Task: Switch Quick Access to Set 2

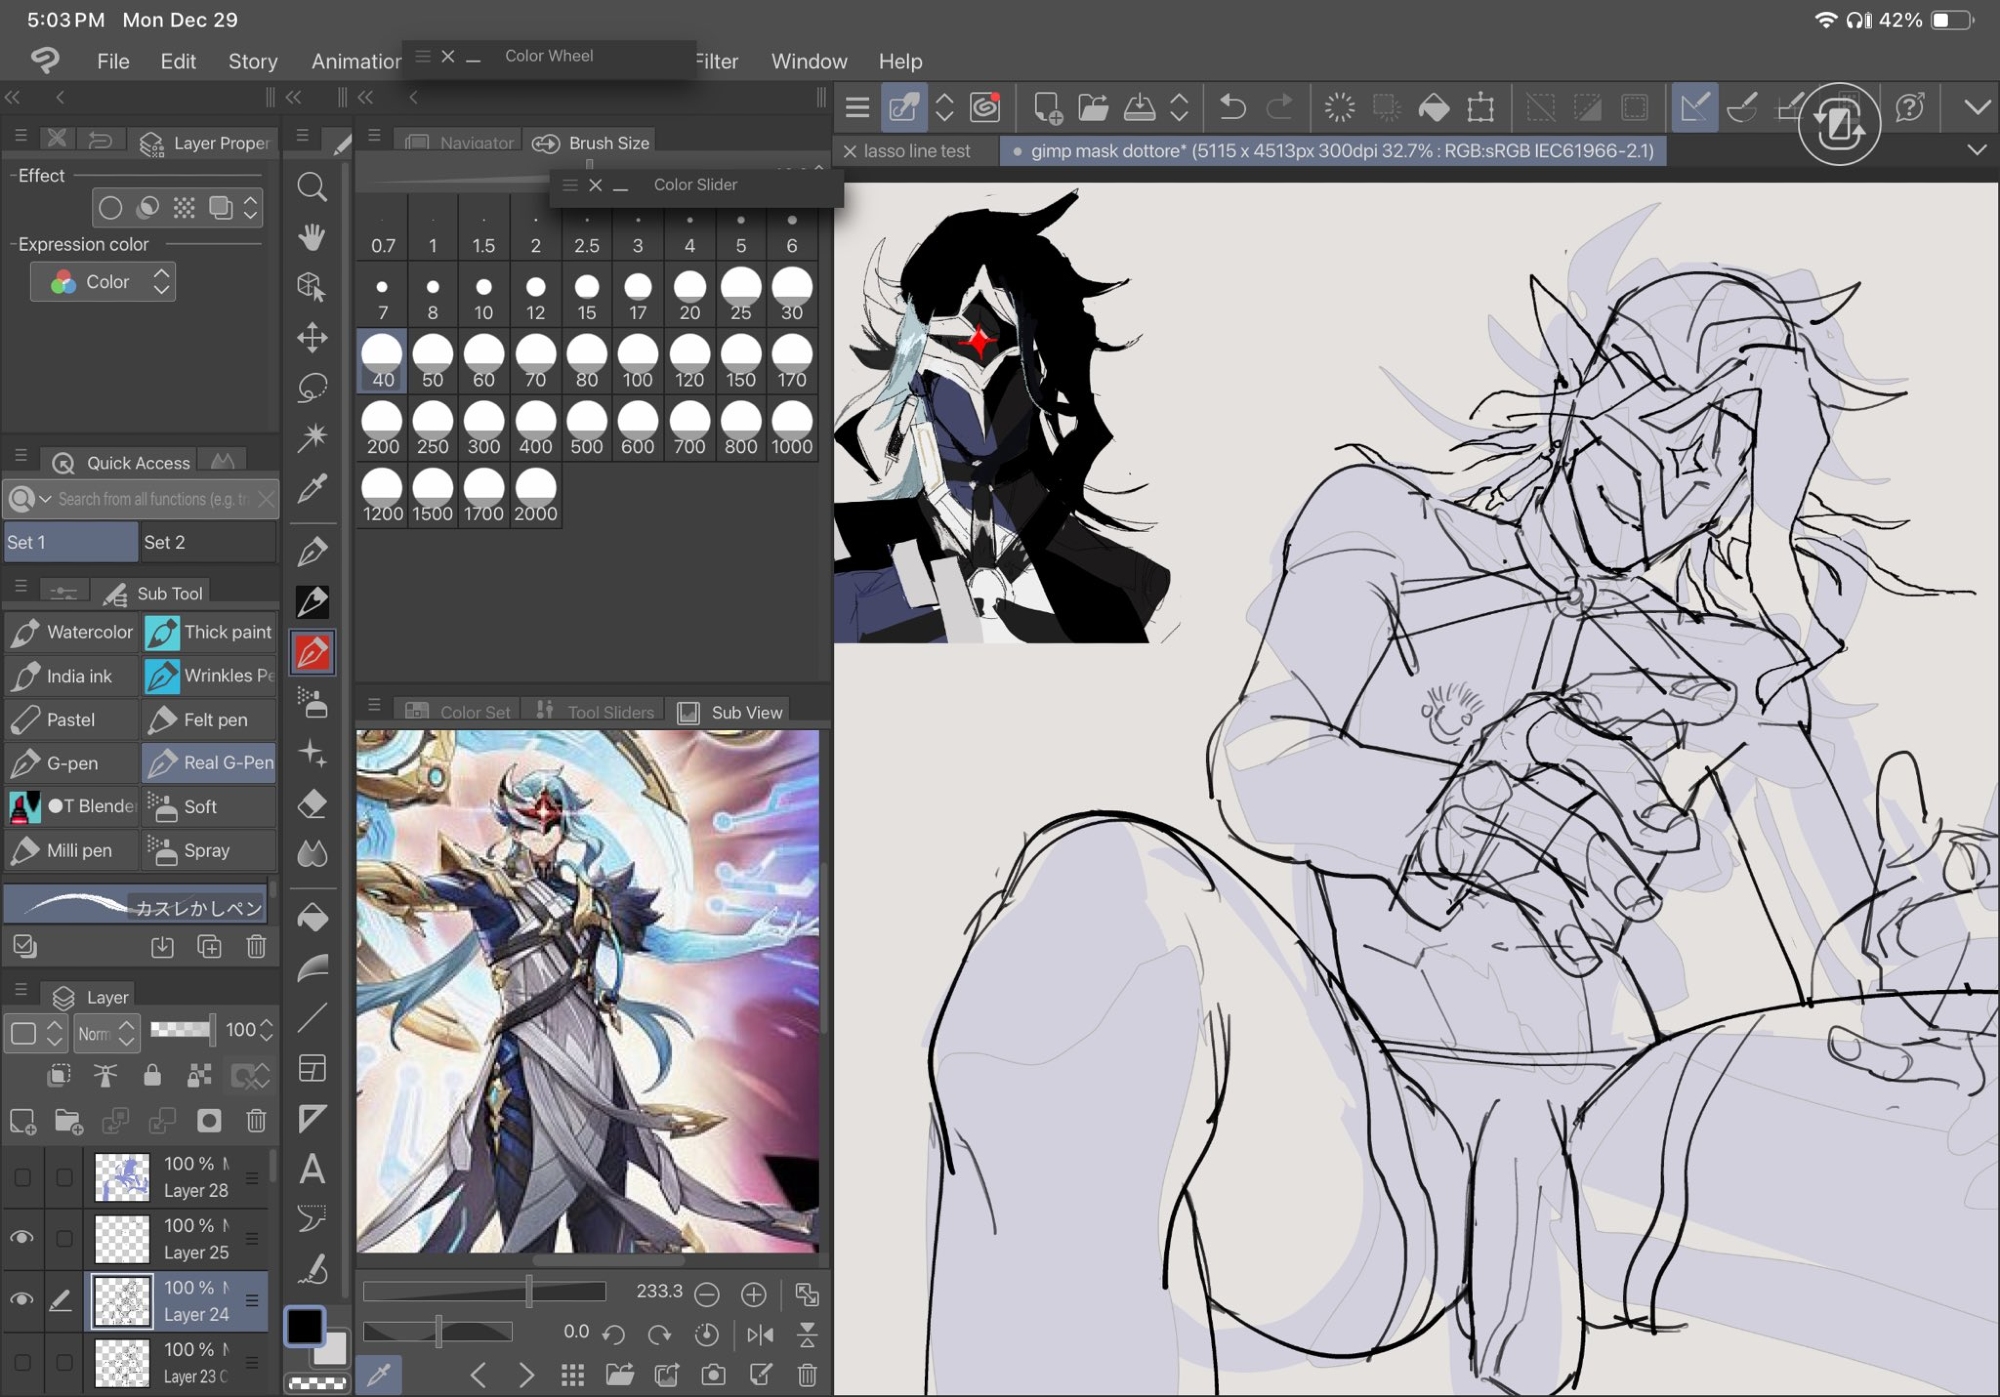Action: (x=206, y=542)
